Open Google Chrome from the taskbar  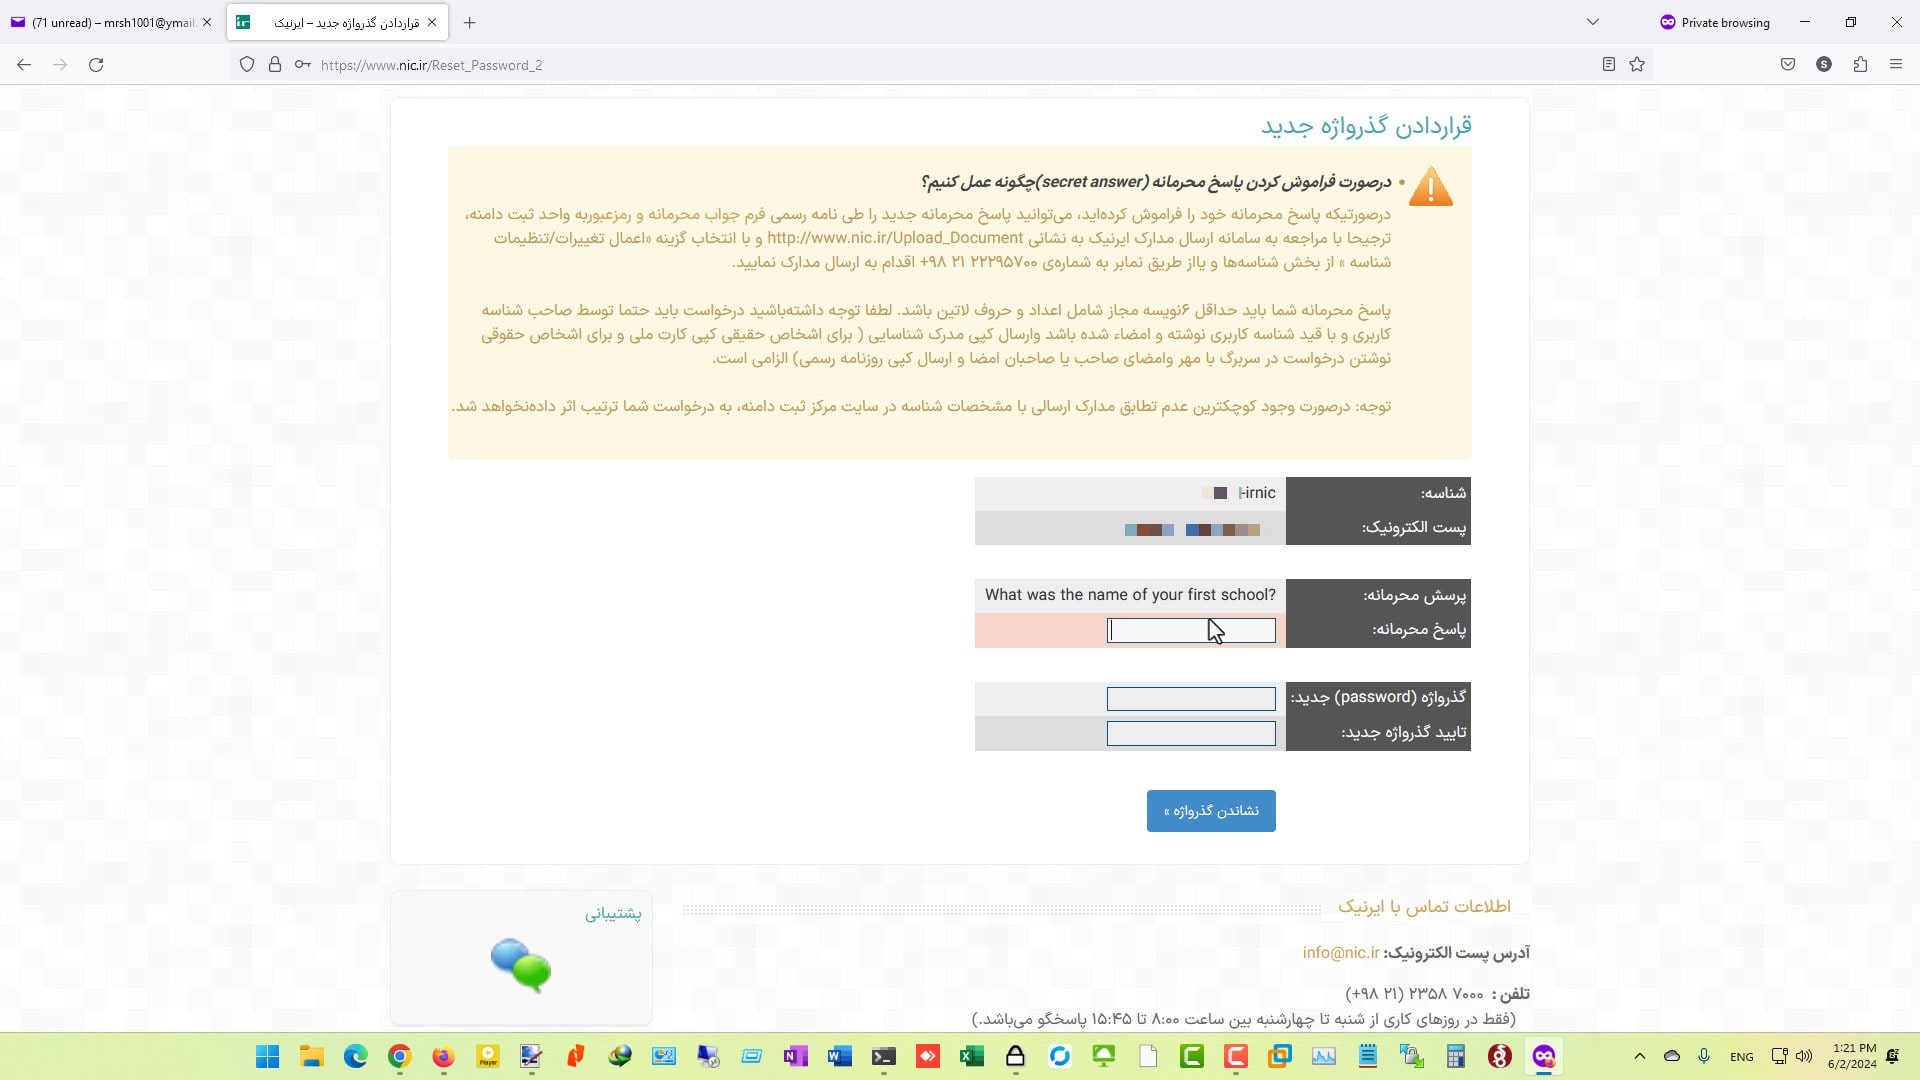399,1057
